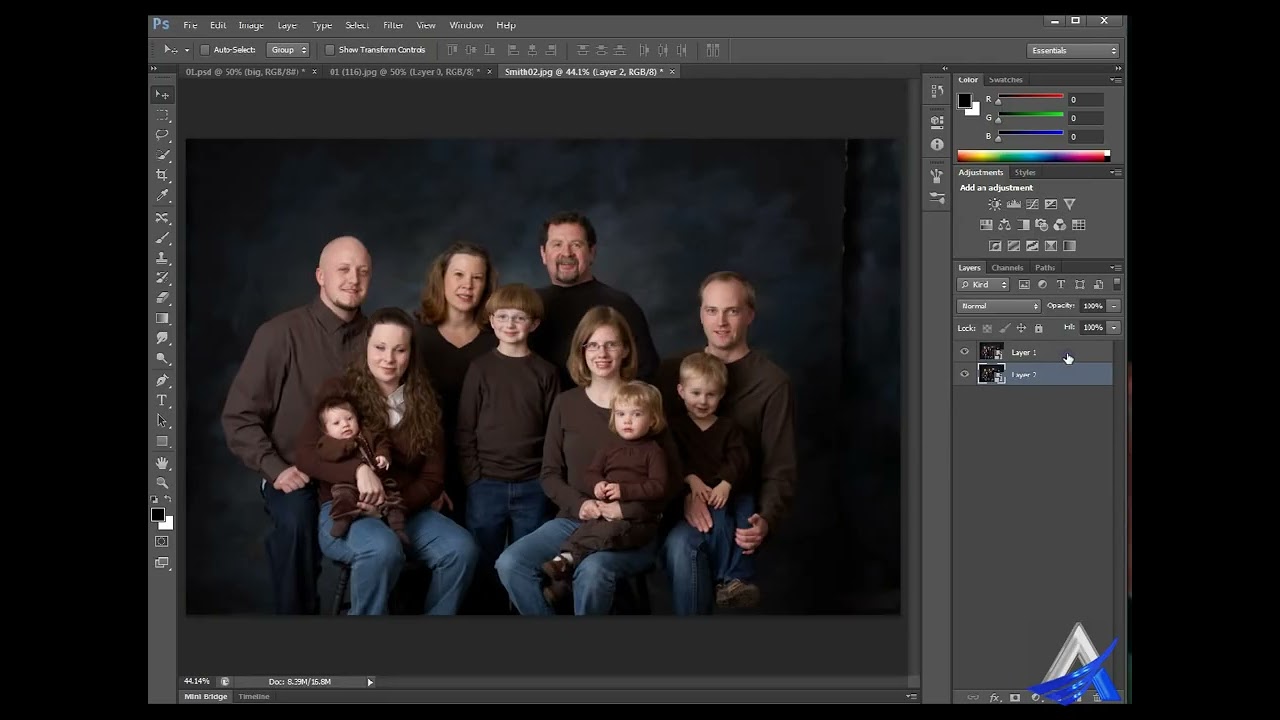
Task: Enable the Auto-Select checkbox
Action: click(x=204, y=50)
